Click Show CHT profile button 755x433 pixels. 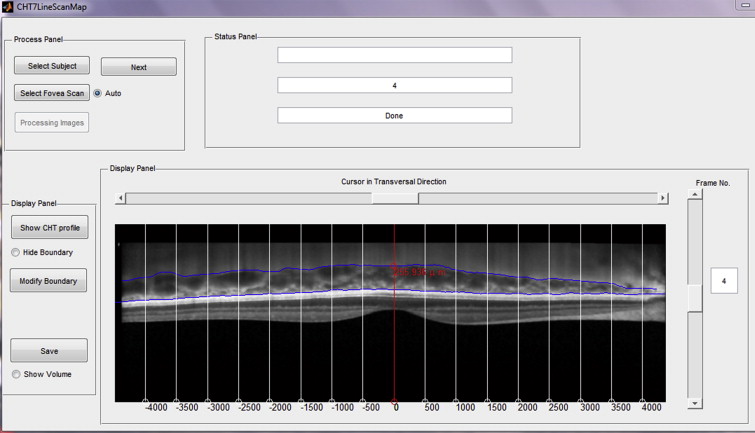[49, 228]
